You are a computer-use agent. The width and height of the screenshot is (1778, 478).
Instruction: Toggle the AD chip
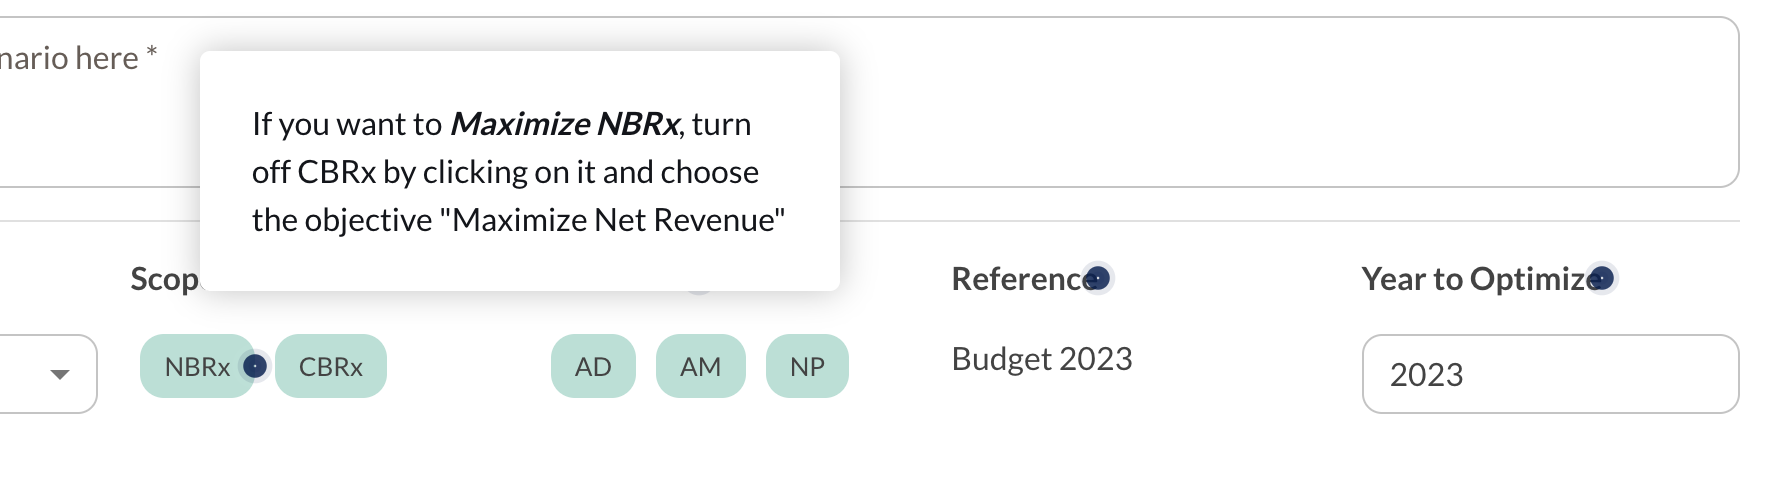click(x=593, y=366)
